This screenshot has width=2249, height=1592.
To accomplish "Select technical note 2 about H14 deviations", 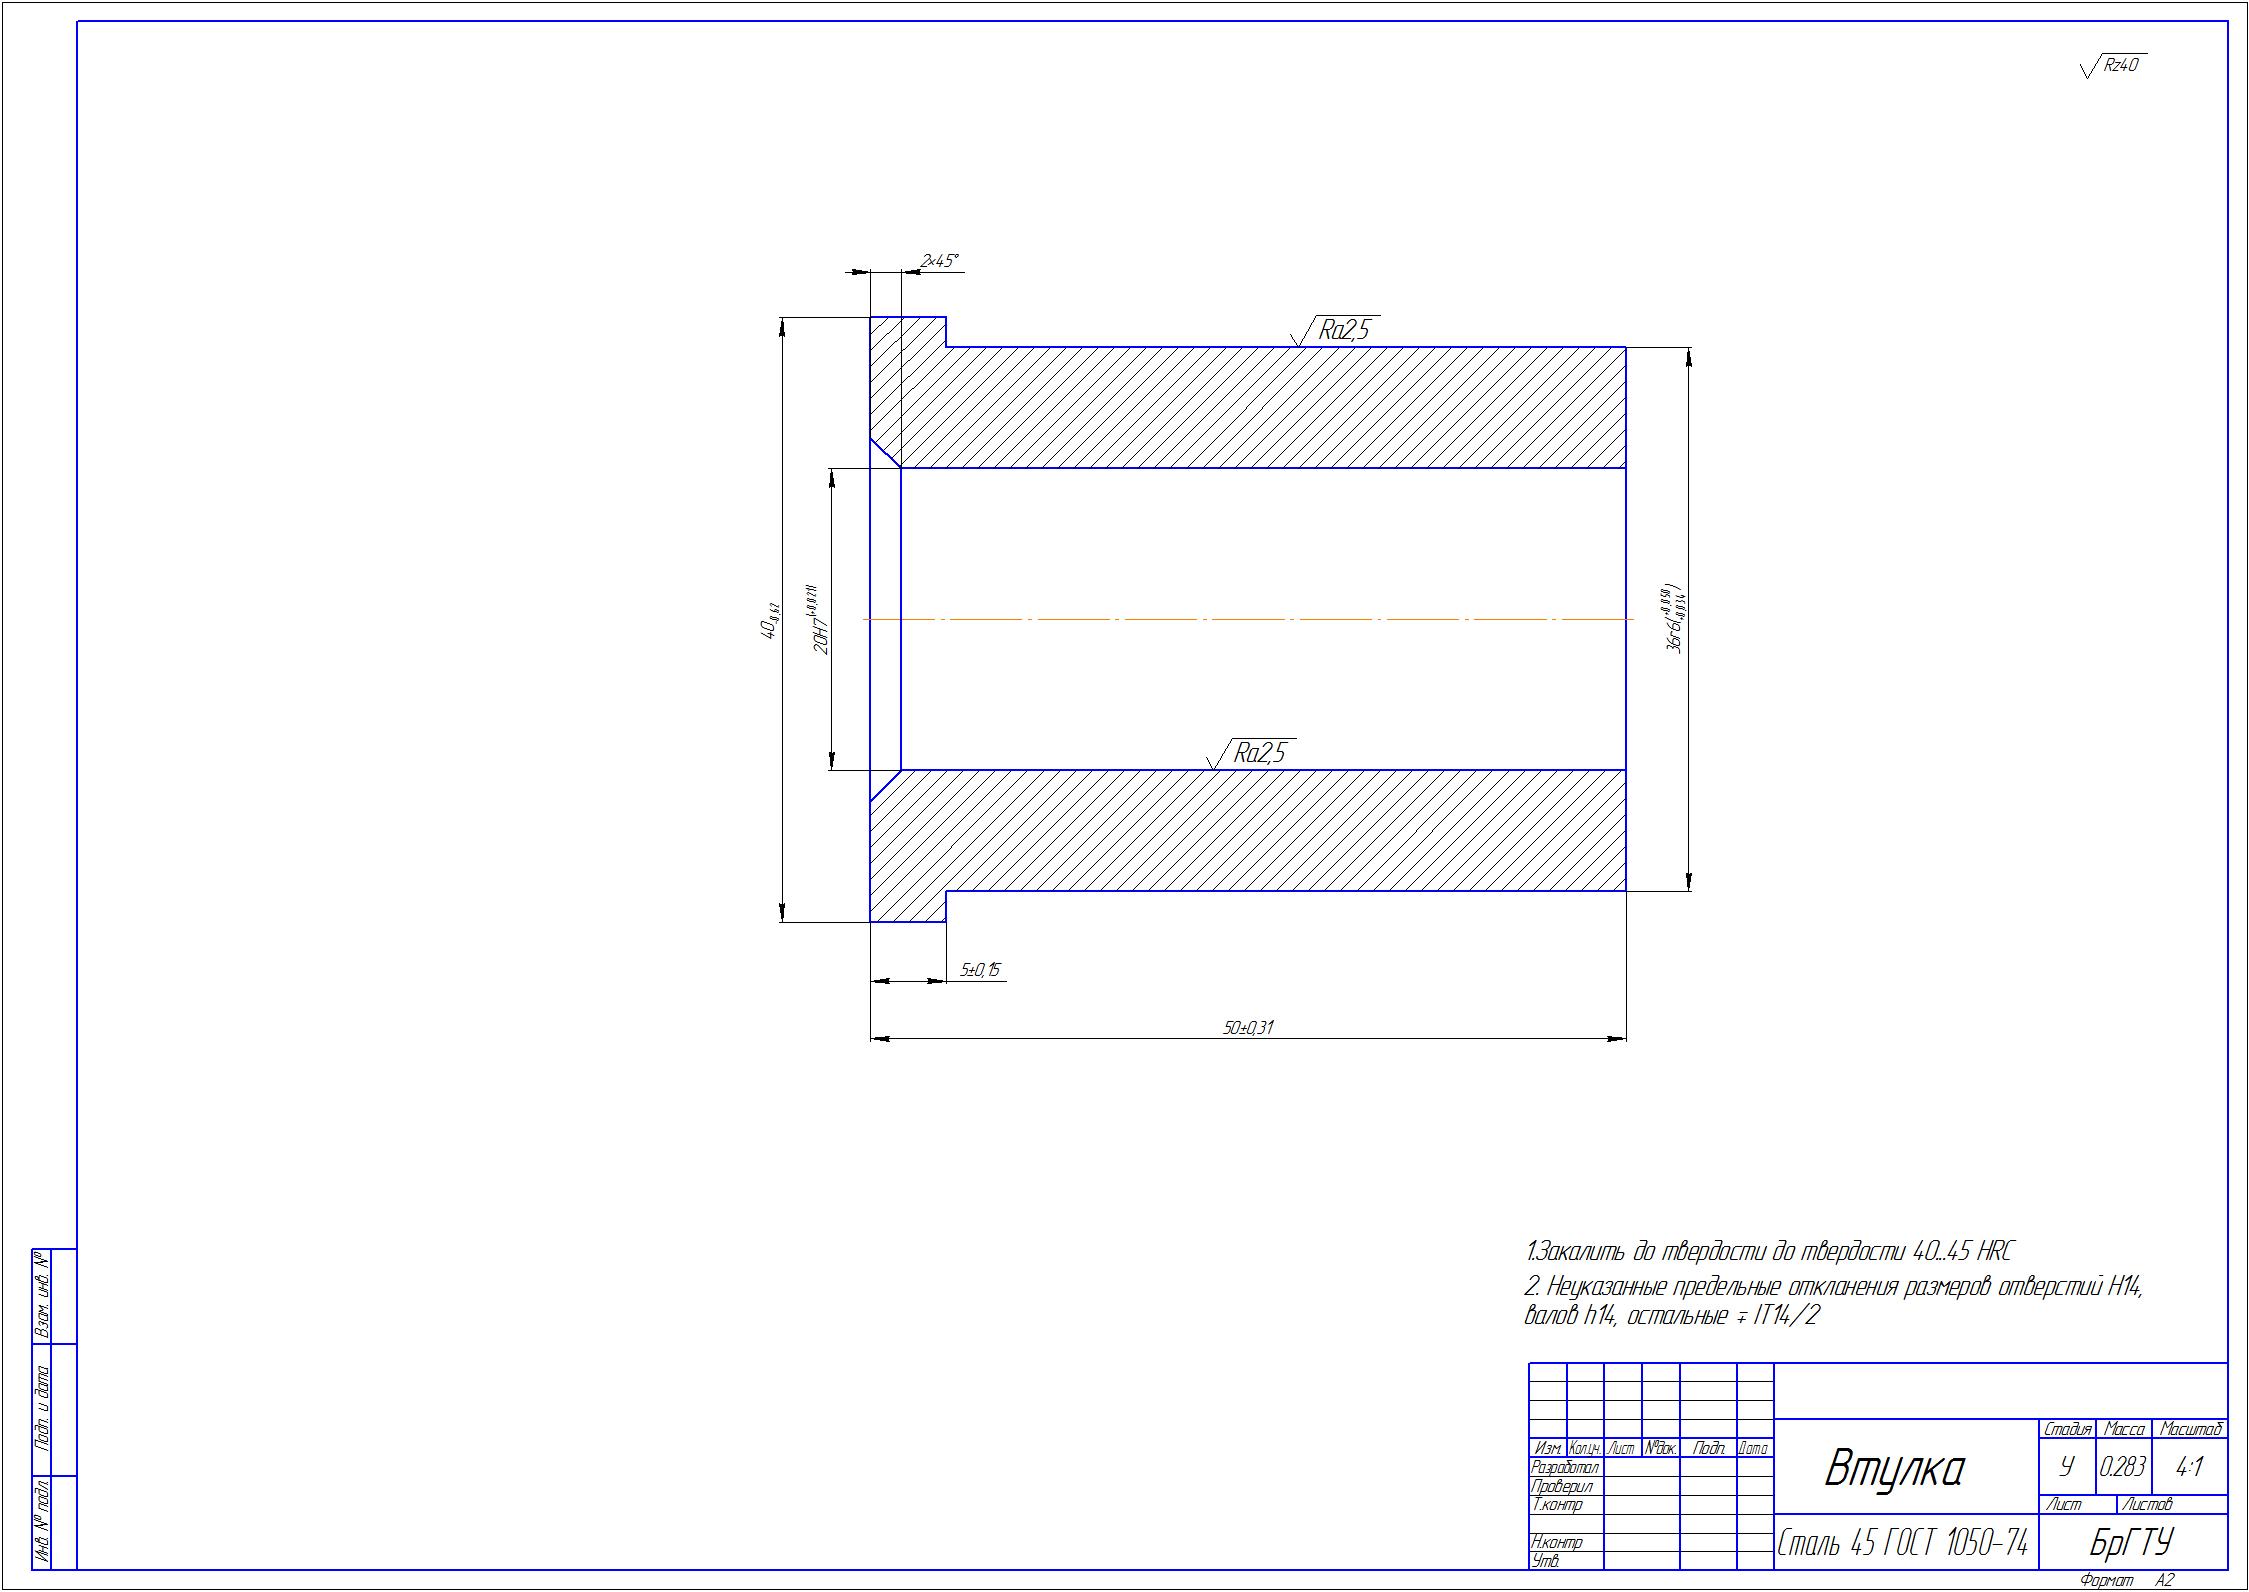I will tap(1833, 1302).
